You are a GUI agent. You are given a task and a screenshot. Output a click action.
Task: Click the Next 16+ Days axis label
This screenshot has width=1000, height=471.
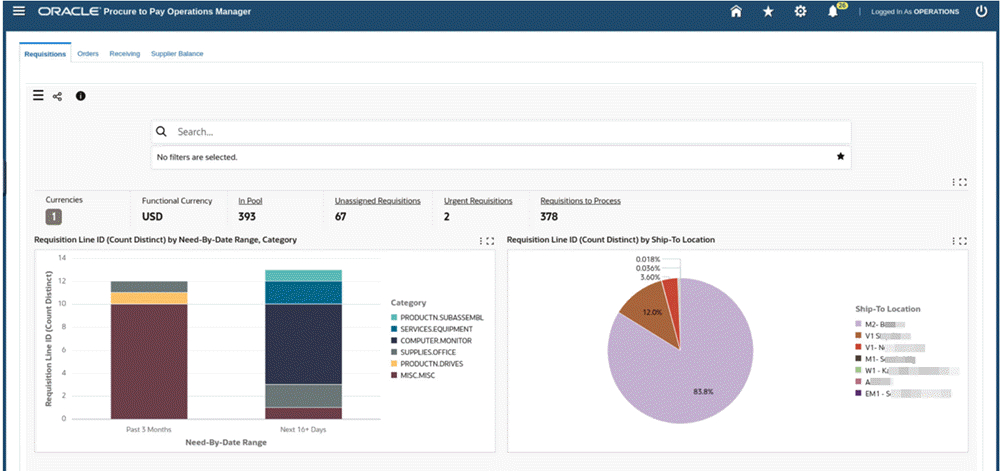(x=303, y=430)
